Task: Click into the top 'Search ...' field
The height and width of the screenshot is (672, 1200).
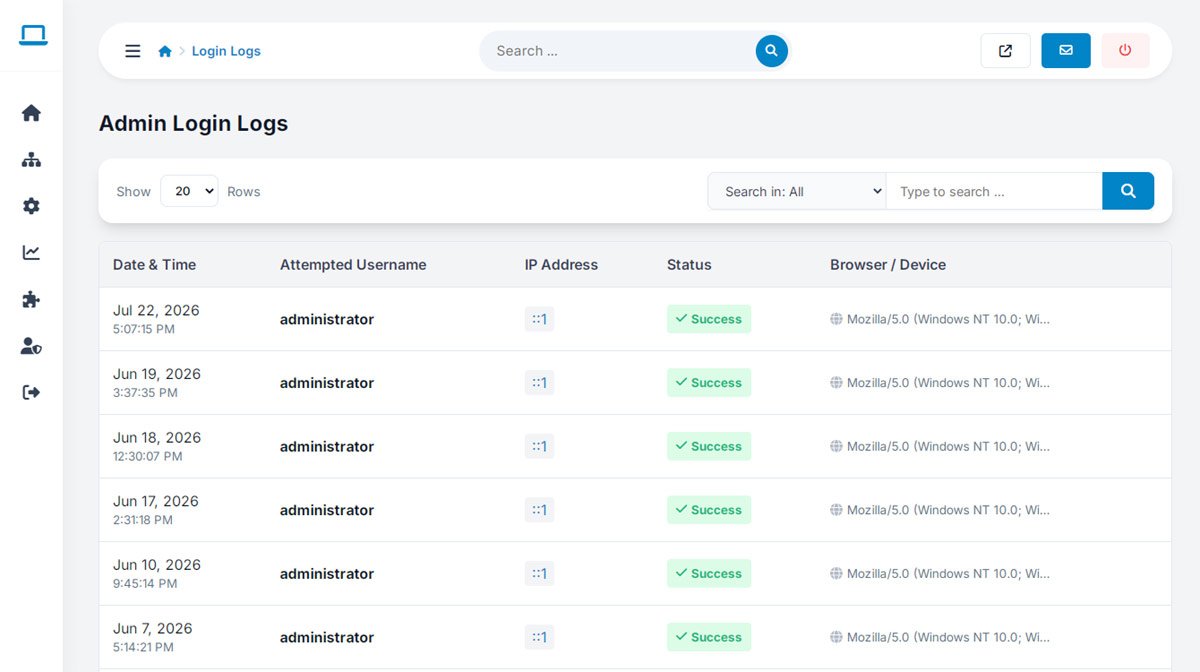Action: click(x=620, y=51)
